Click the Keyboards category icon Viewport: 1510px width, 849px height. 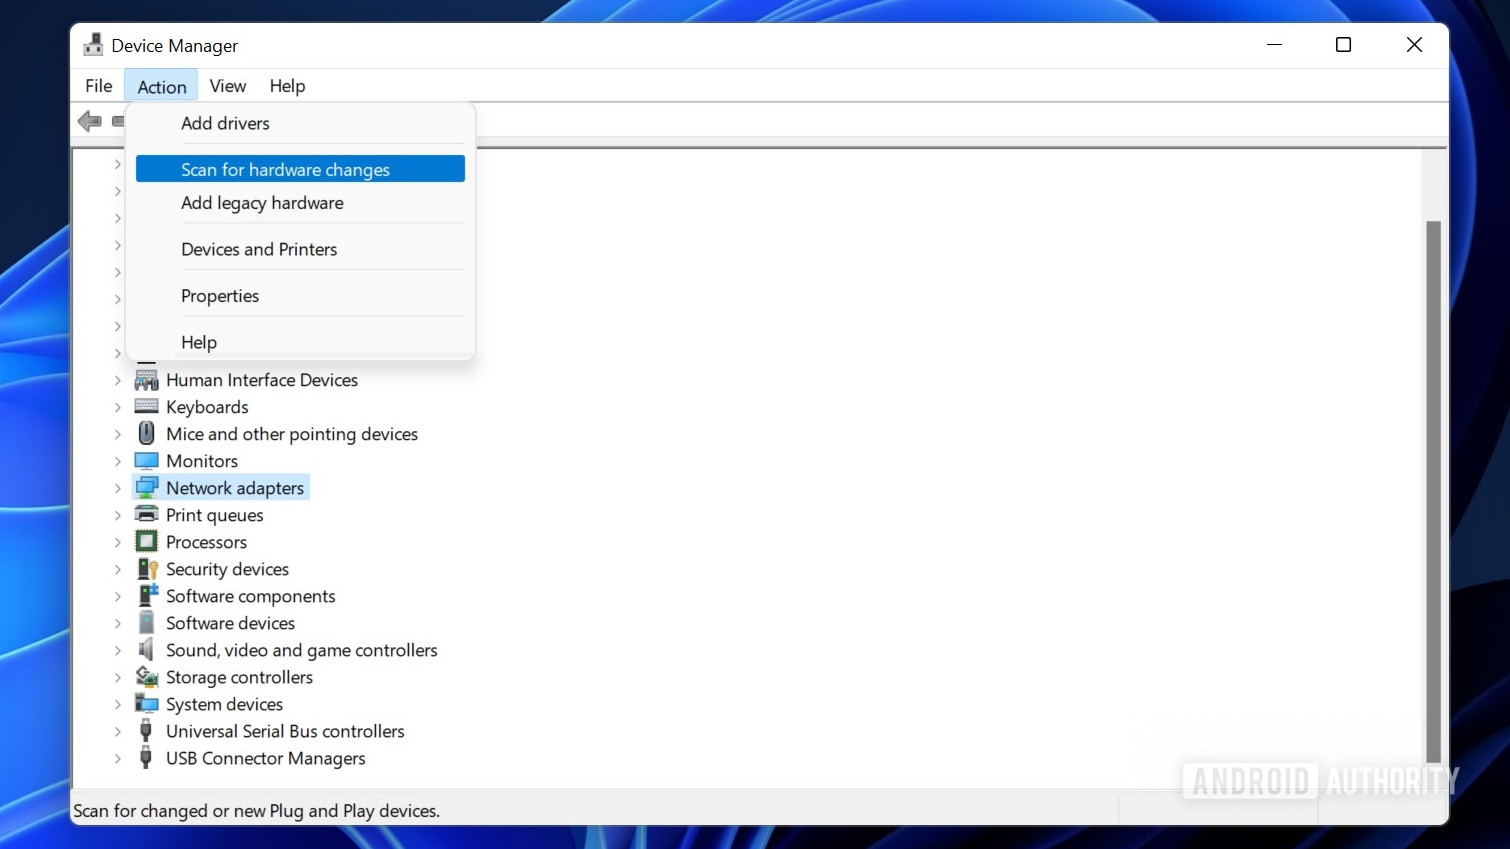[x=145, y=406]
